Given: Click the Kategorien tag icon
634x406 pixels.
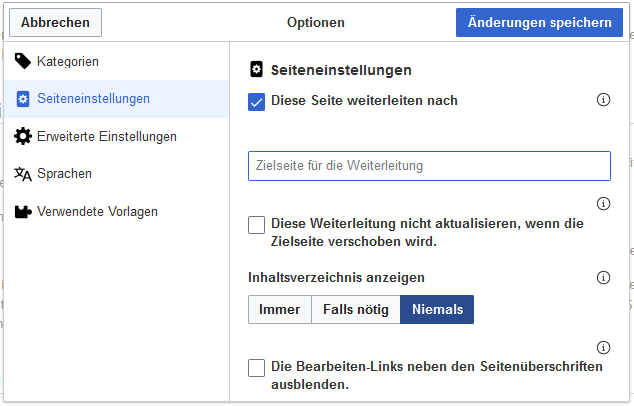Looking at the screenshot, I should (x=23, y=61).
